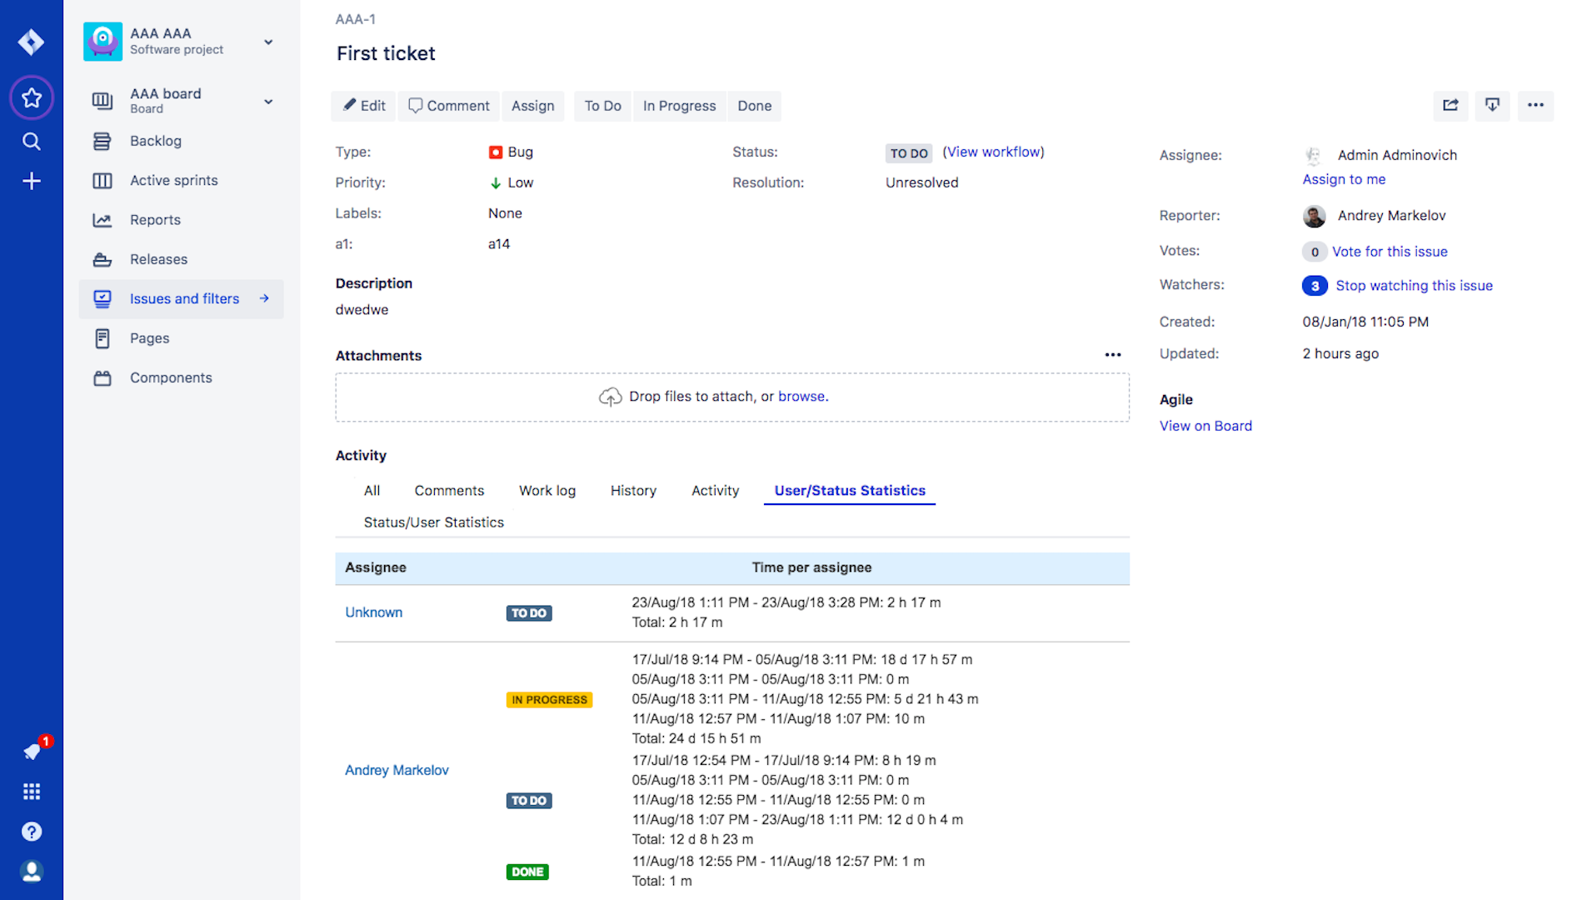
Task: Click the Assign to me link
Action: (x=1344, y=180)
